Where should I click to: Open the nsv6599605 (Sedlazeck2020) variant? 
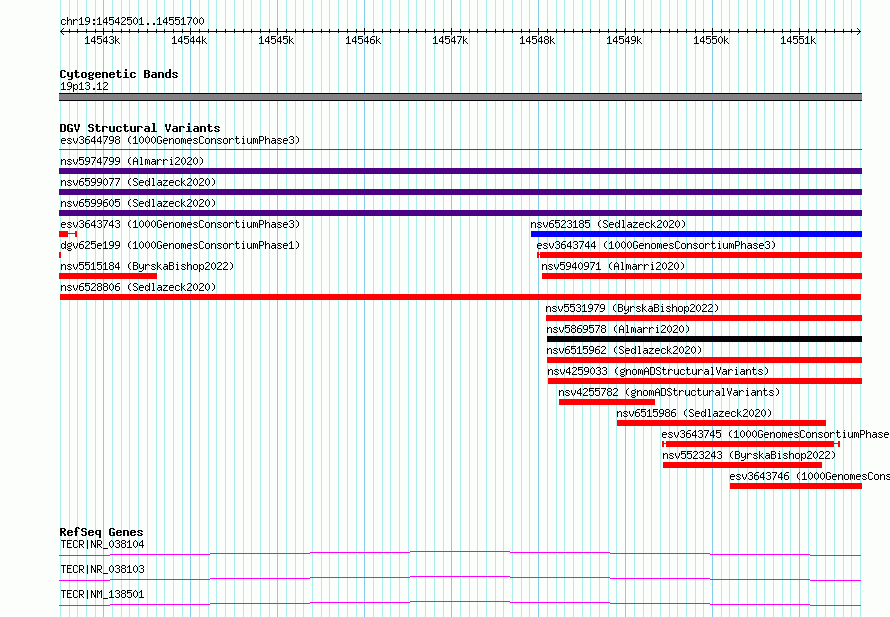(138, 203)
